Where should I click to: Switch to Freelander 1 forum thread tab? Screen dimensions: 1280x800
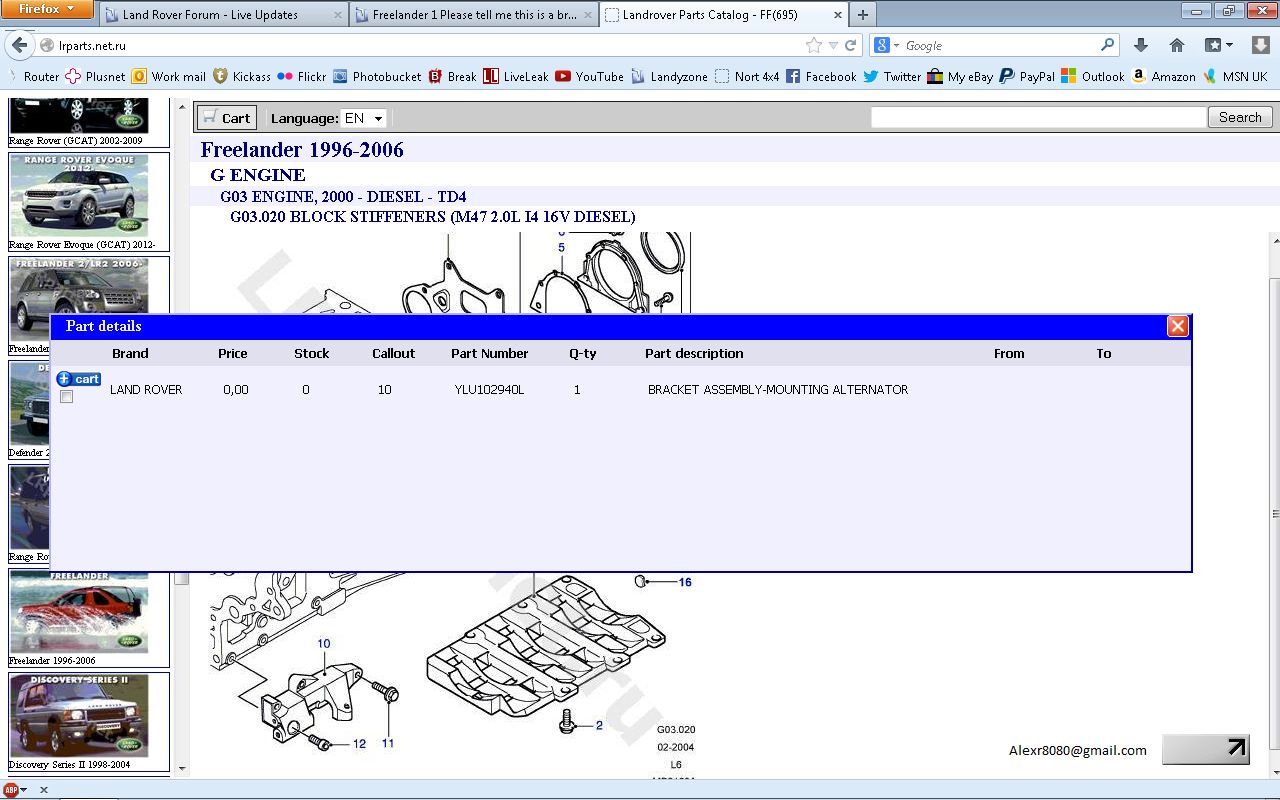tap(474, 15)
